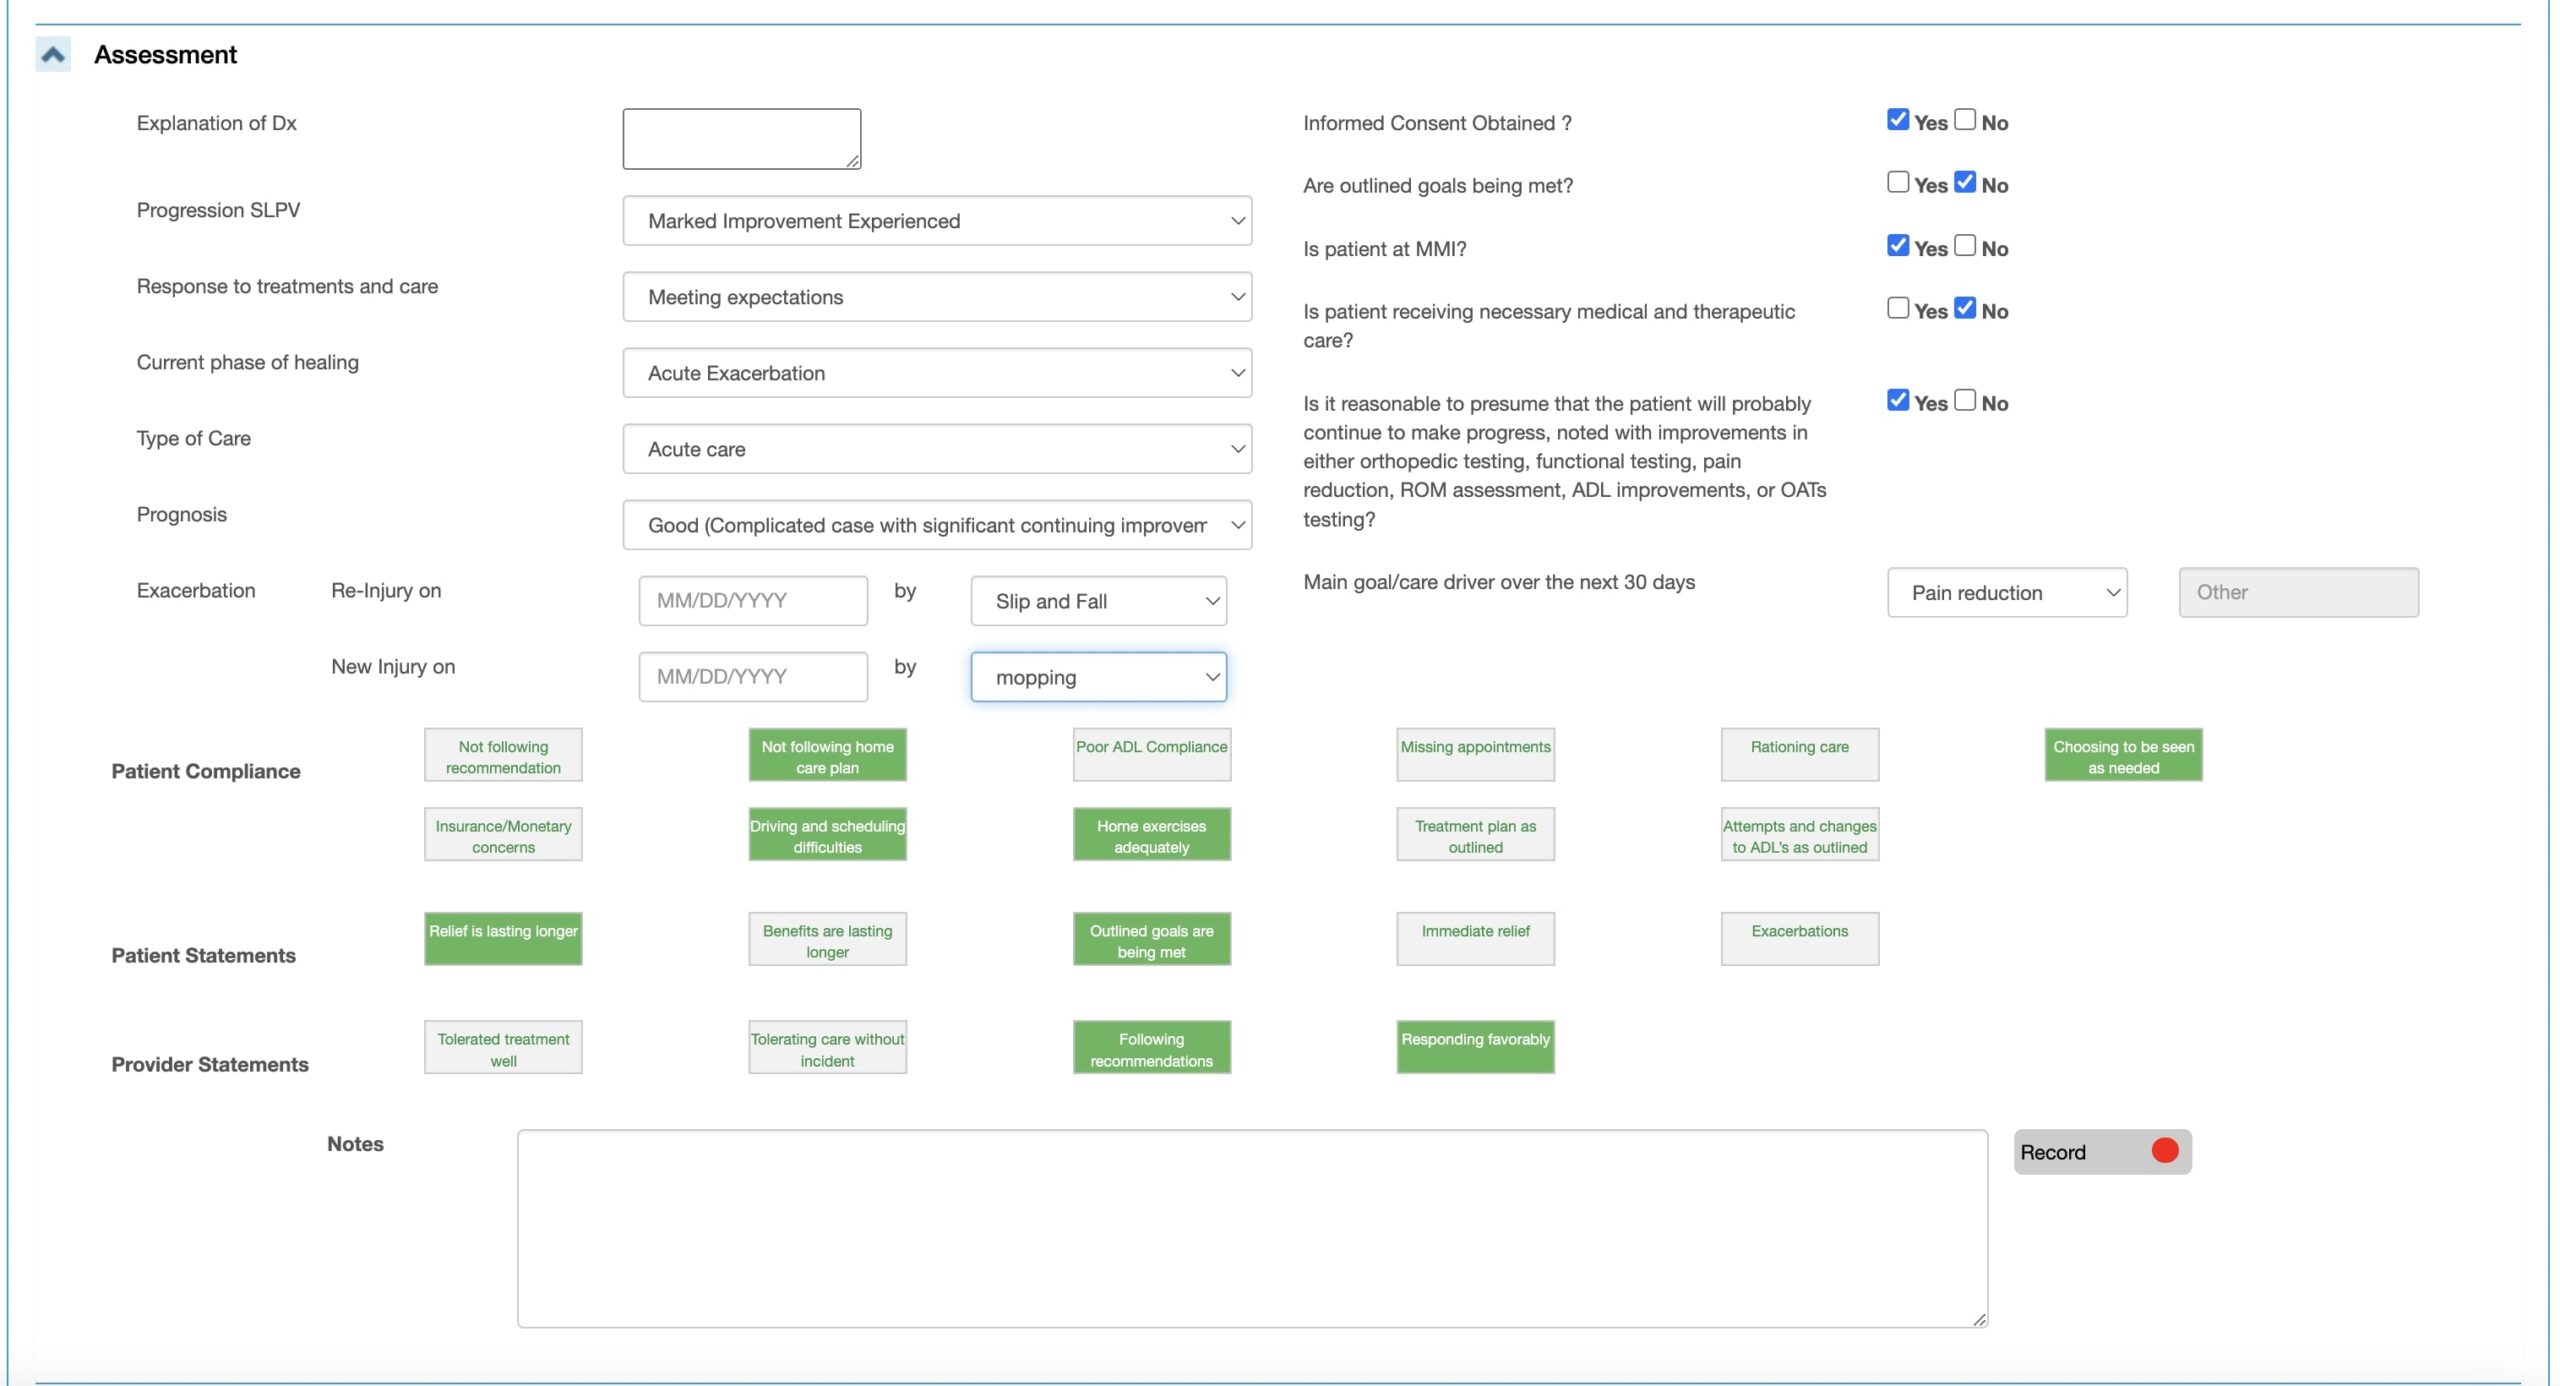Check "No" for Is patient at MMI
2560x1386 pixels.
(x=1965, y=244)
